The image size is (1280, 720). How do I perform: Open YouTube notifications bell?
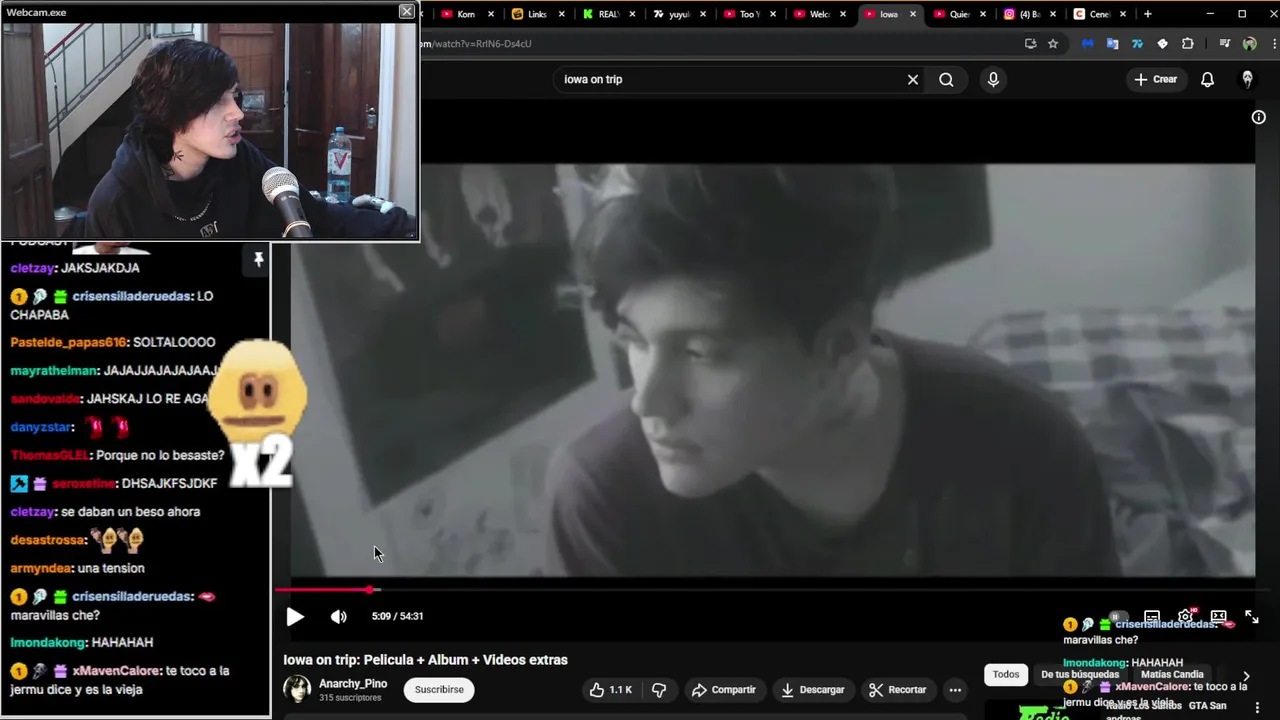point(1207,79)
